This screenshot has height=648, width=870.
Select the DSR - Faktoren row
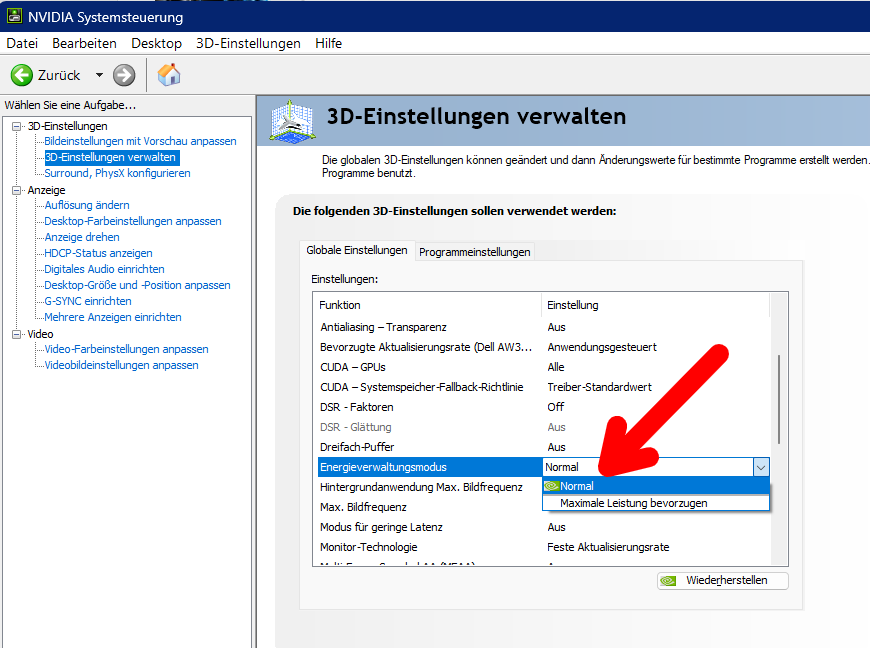tap(544, 407)
